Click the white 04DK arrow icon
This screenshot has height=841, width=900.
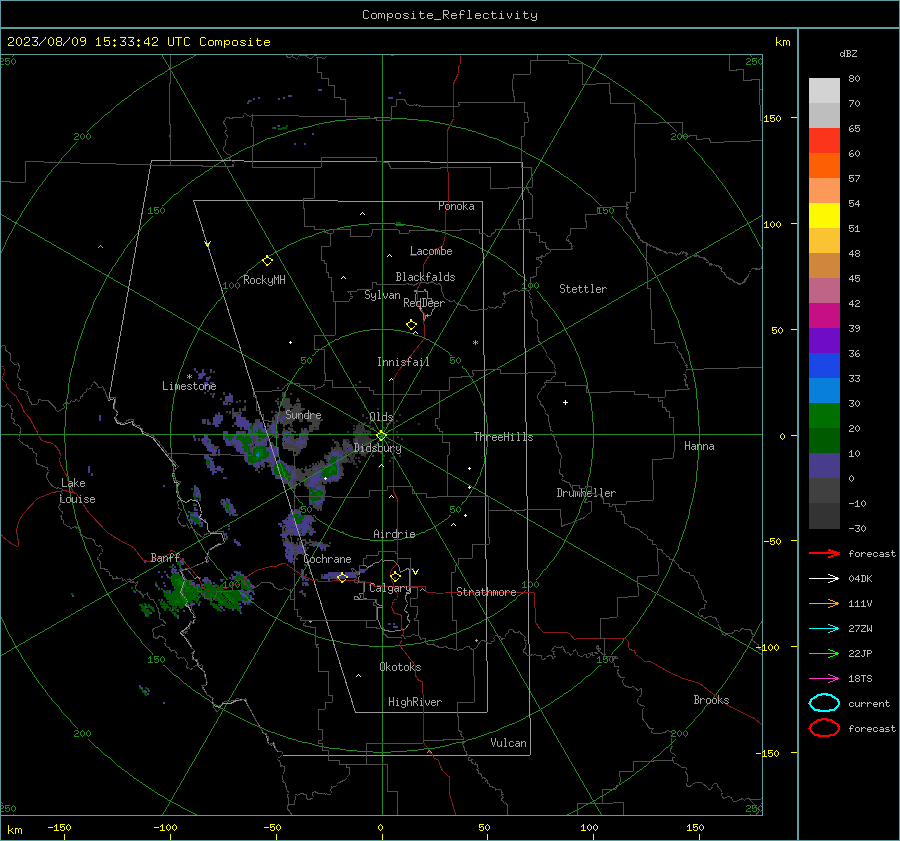(824, 579)
